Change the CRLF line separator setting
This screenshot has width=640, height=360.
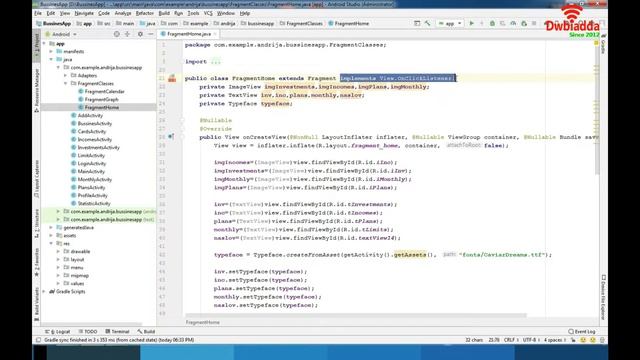[x=511, y=340]
